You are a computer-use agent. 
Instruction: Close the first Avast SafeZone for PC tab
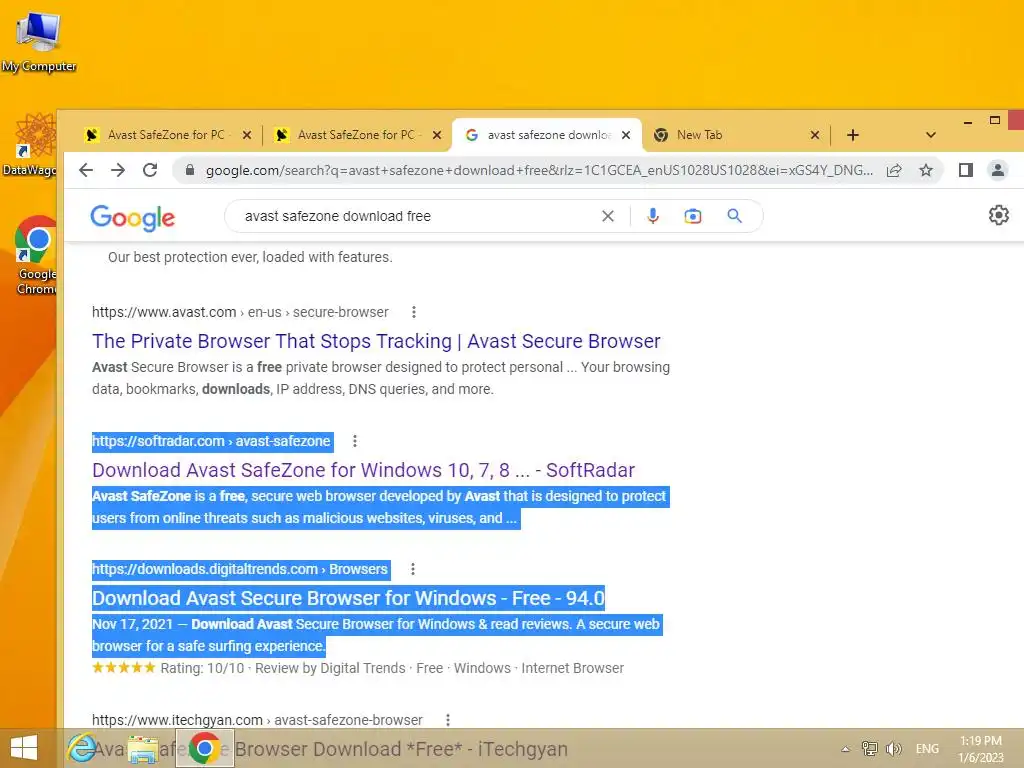[247, 135]
